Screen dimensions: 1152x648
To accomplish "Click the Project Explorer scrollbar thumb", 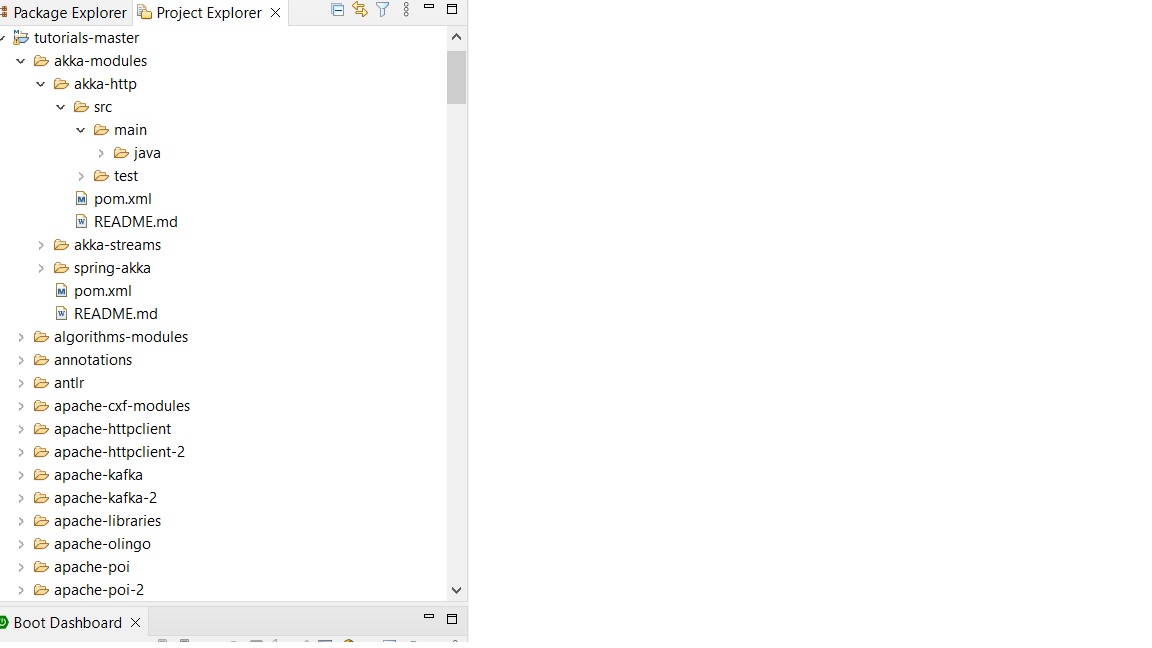I will [456, 77].
